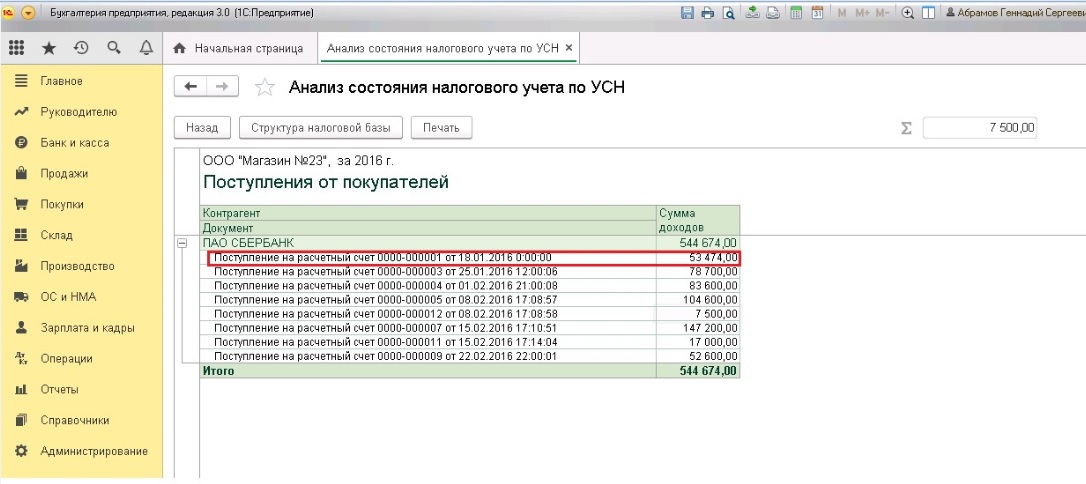Image resolution: width=1086 pixels, height=484 pixels.
Task: Collapse the ПАО СБЕРБАНК group
Action: tap(183, 243)
